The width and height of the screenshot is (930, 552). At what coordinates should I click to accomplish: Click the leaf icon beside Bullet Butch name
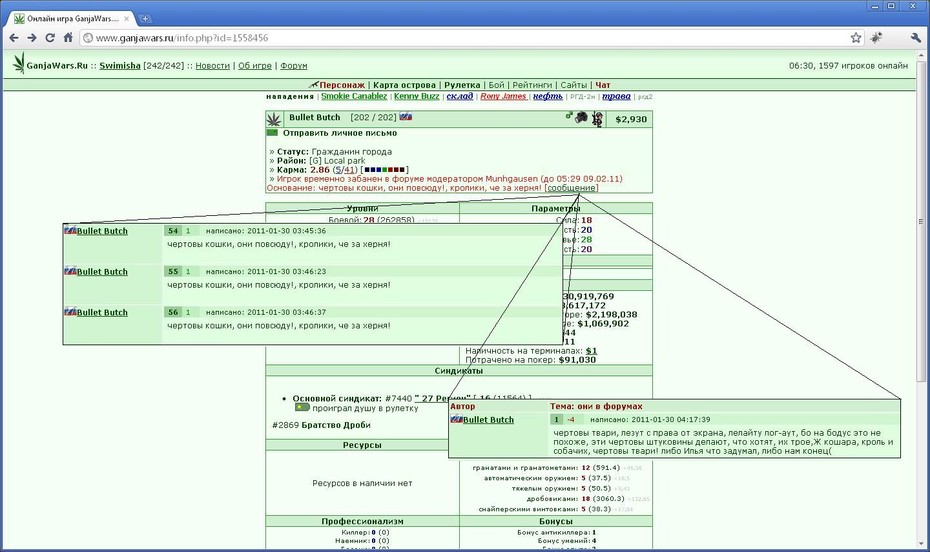[x=273, y=119]
